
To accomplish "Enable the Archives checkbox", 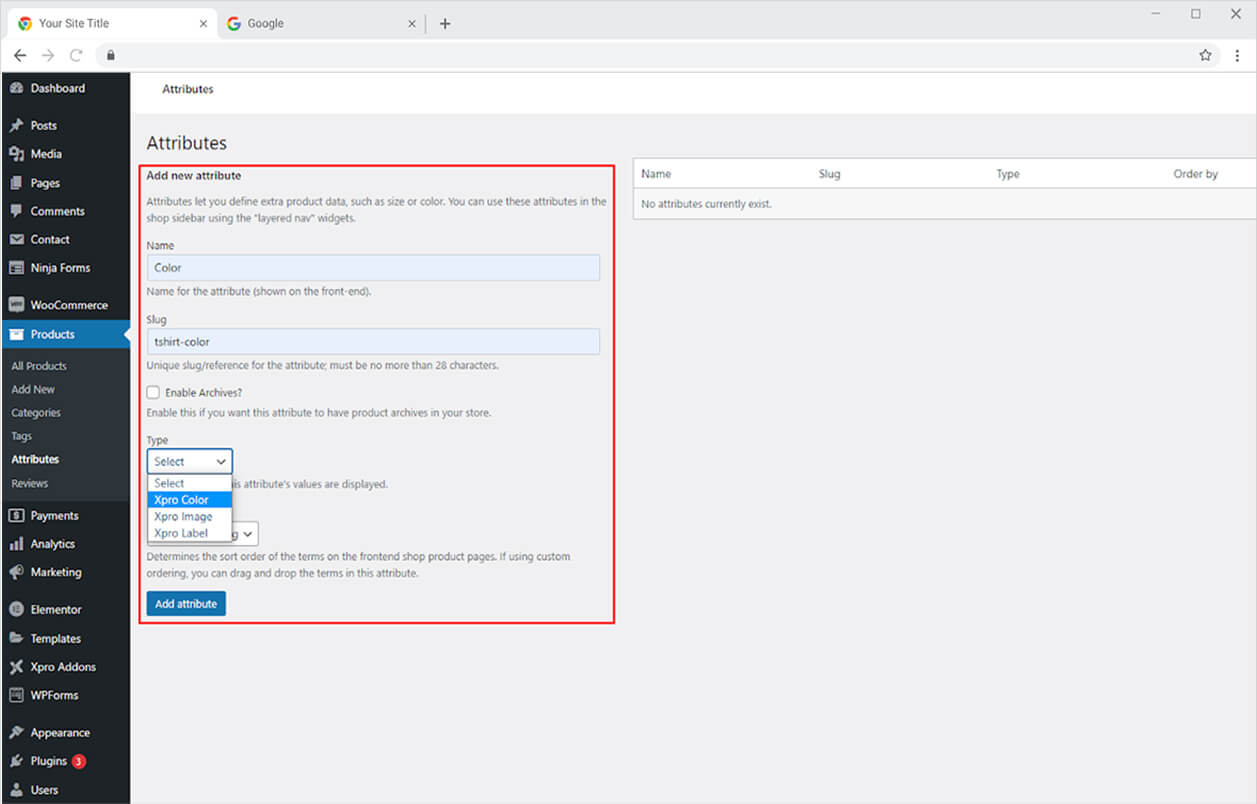I will pos(153,392).
